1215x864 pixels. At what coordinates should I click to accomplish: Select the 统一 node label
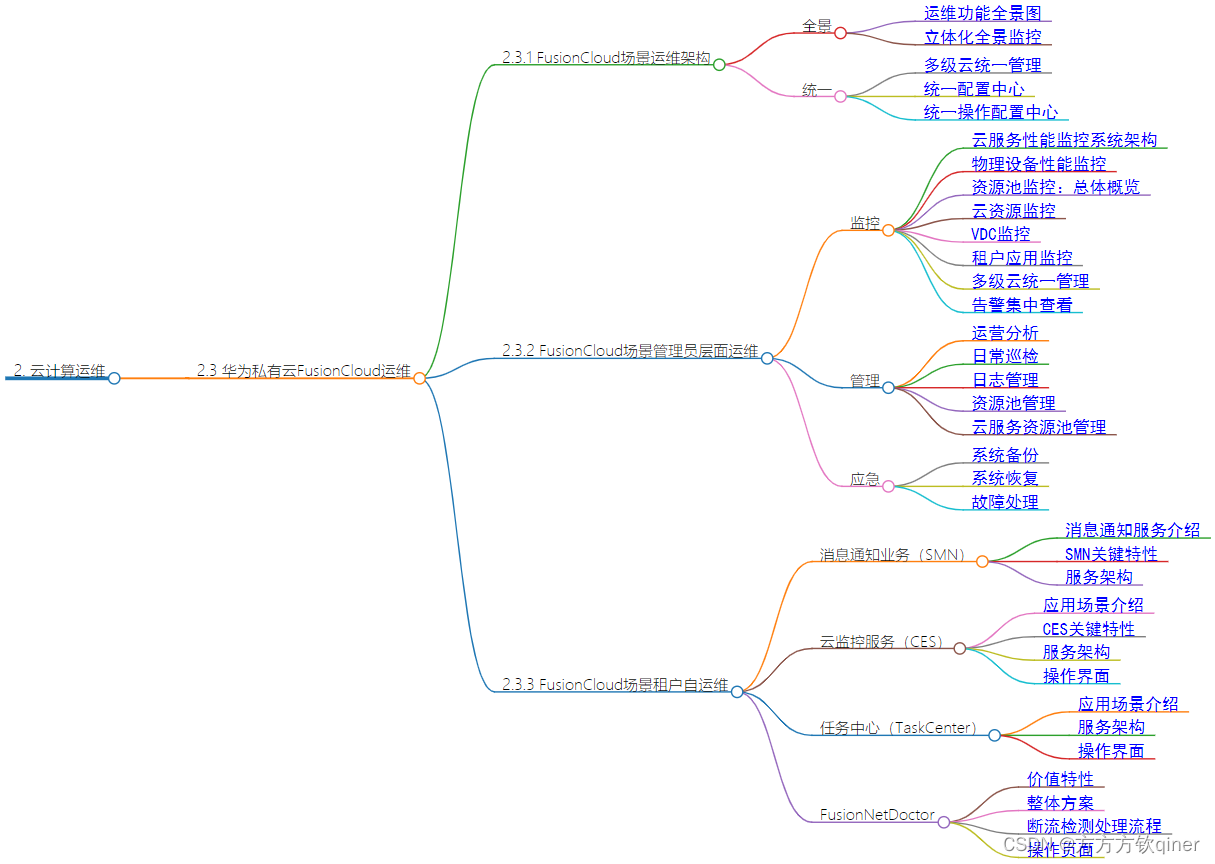pyautogui.click(x=817, y=90)
